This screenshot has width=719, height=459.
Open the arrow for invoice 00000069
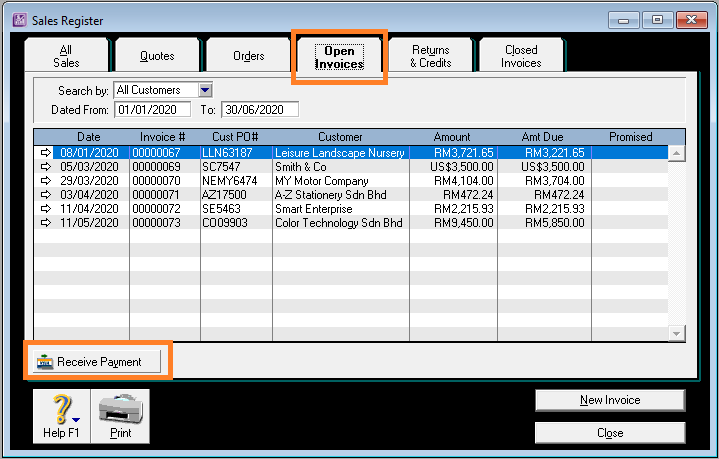(46, 166)
